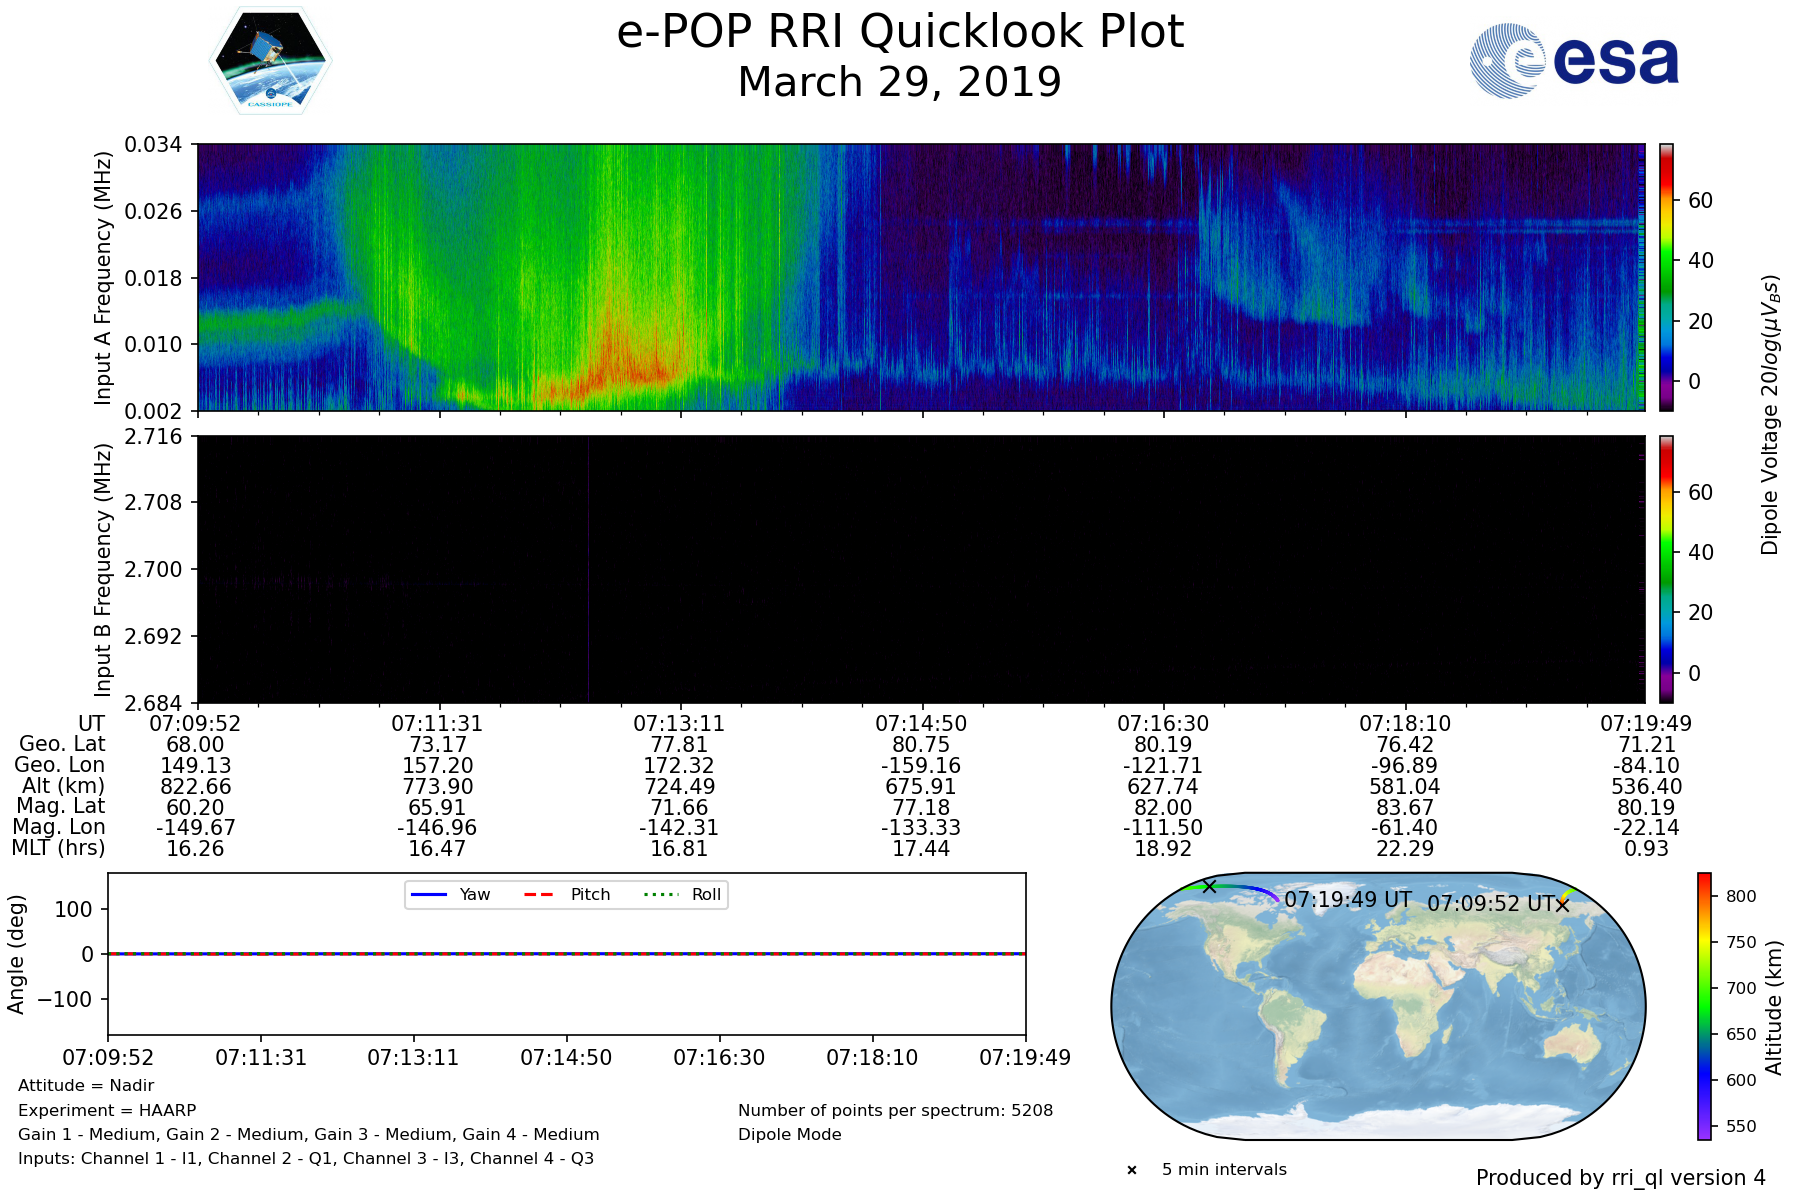The height and width of the screenshot is (1200, 1800).
Task: Click the blue Yaw line sample in legend
Action: (428, 895)
